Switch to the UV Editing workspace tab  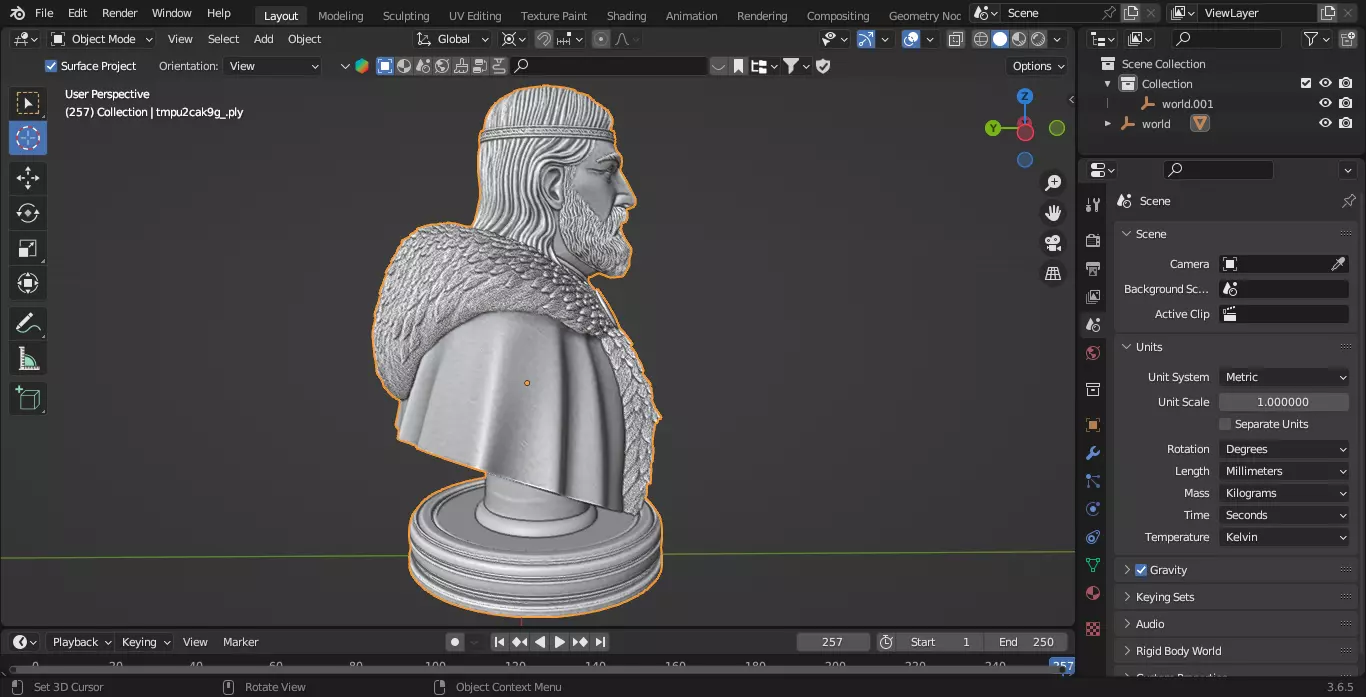click(475, 16)
